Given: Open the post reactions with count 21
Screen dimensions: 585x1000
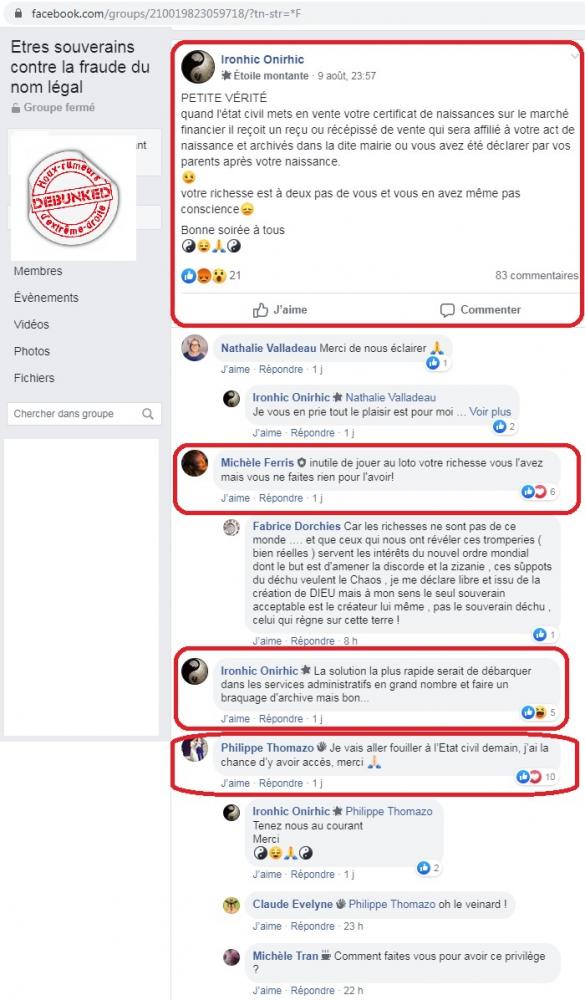Looking at the screenshot, I should point(211,276).
